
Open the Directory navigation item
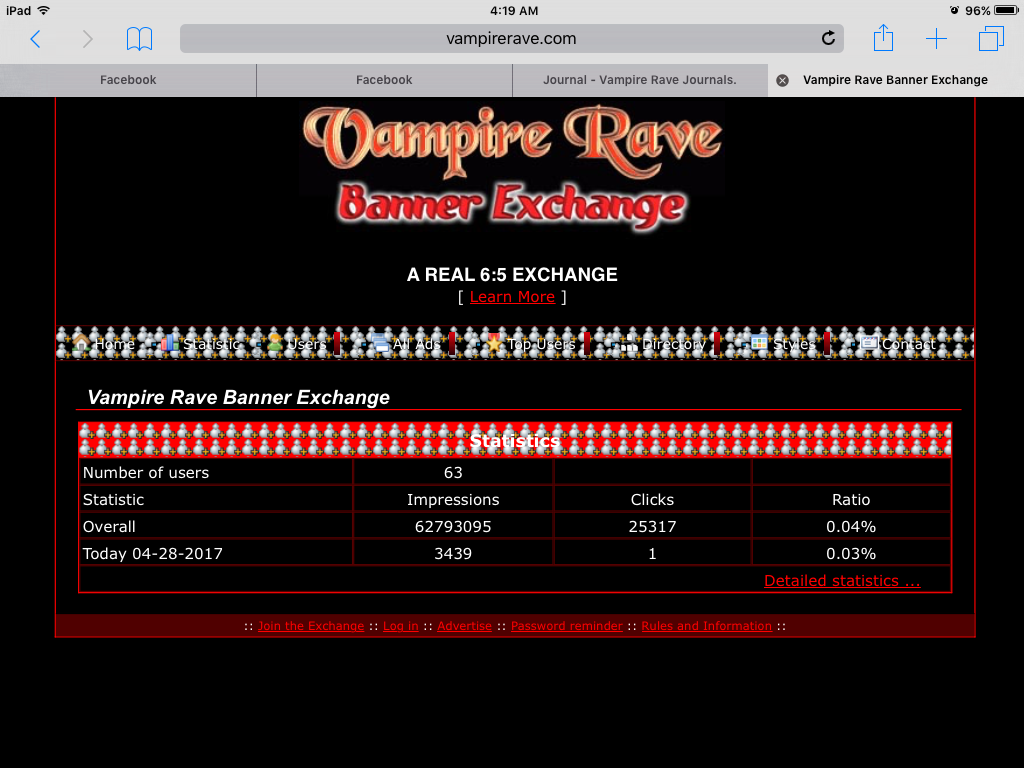(x=664, y=344)
